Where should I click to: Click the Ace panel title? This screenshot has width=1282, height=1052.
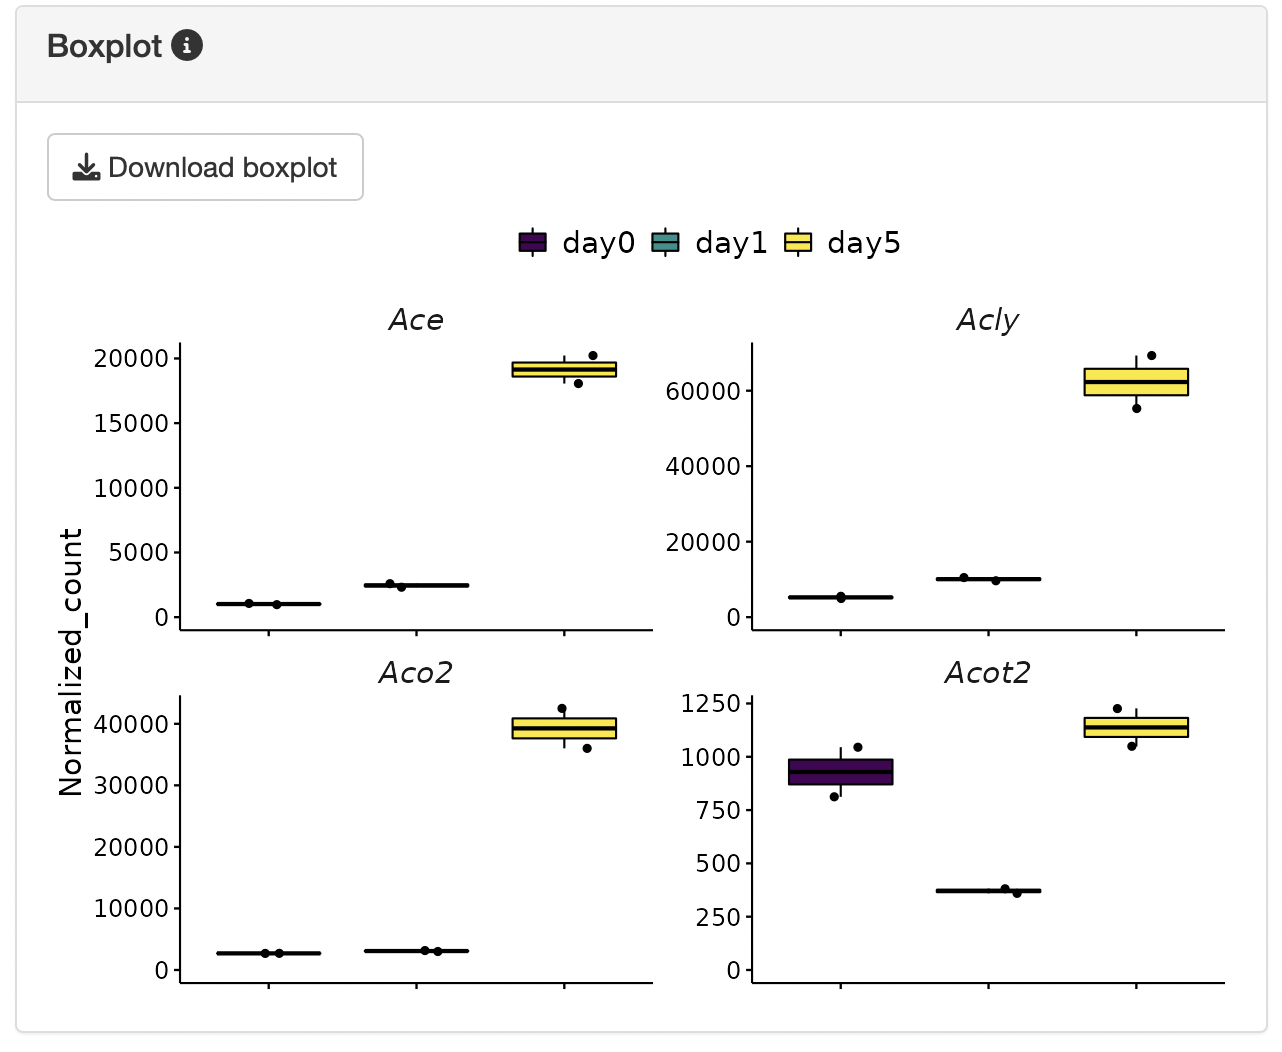(x=416, y=320)
